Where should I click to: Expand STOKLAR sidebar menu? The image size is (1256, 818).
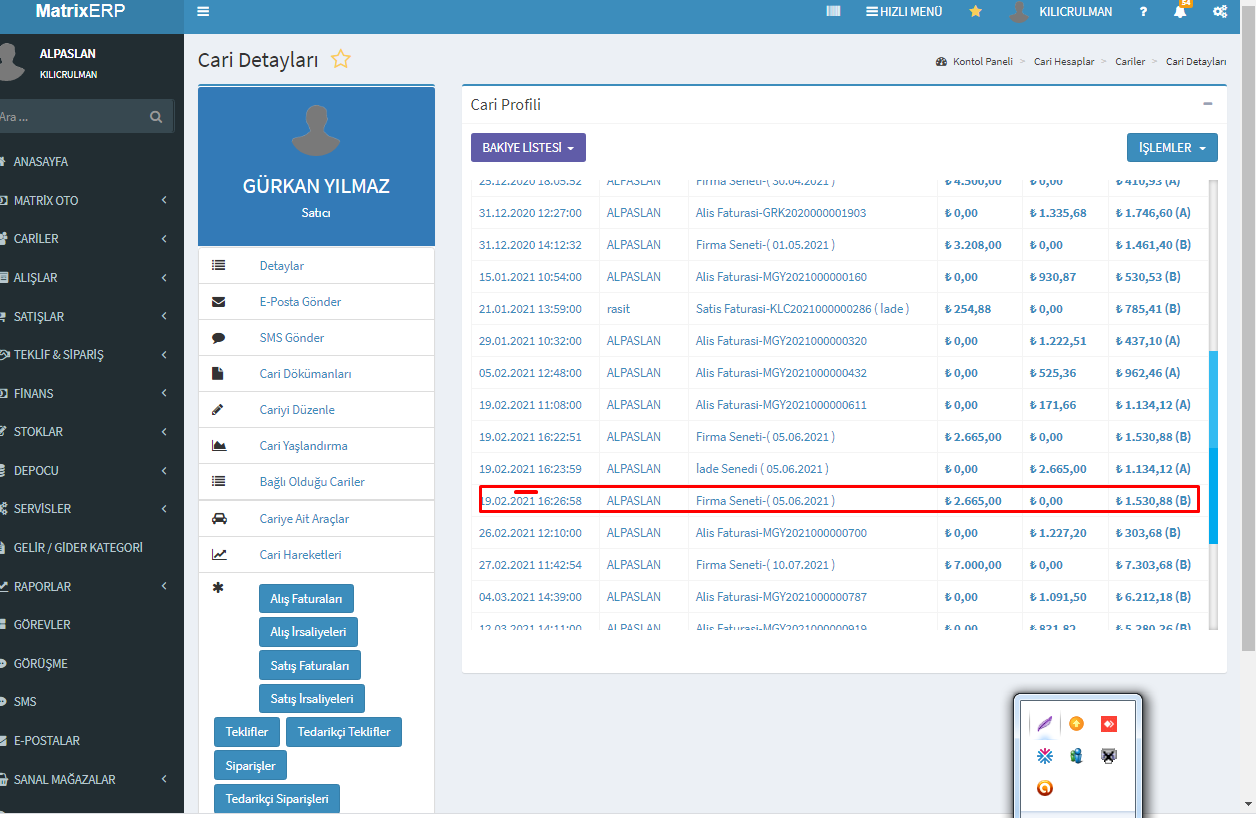[80, 432]
